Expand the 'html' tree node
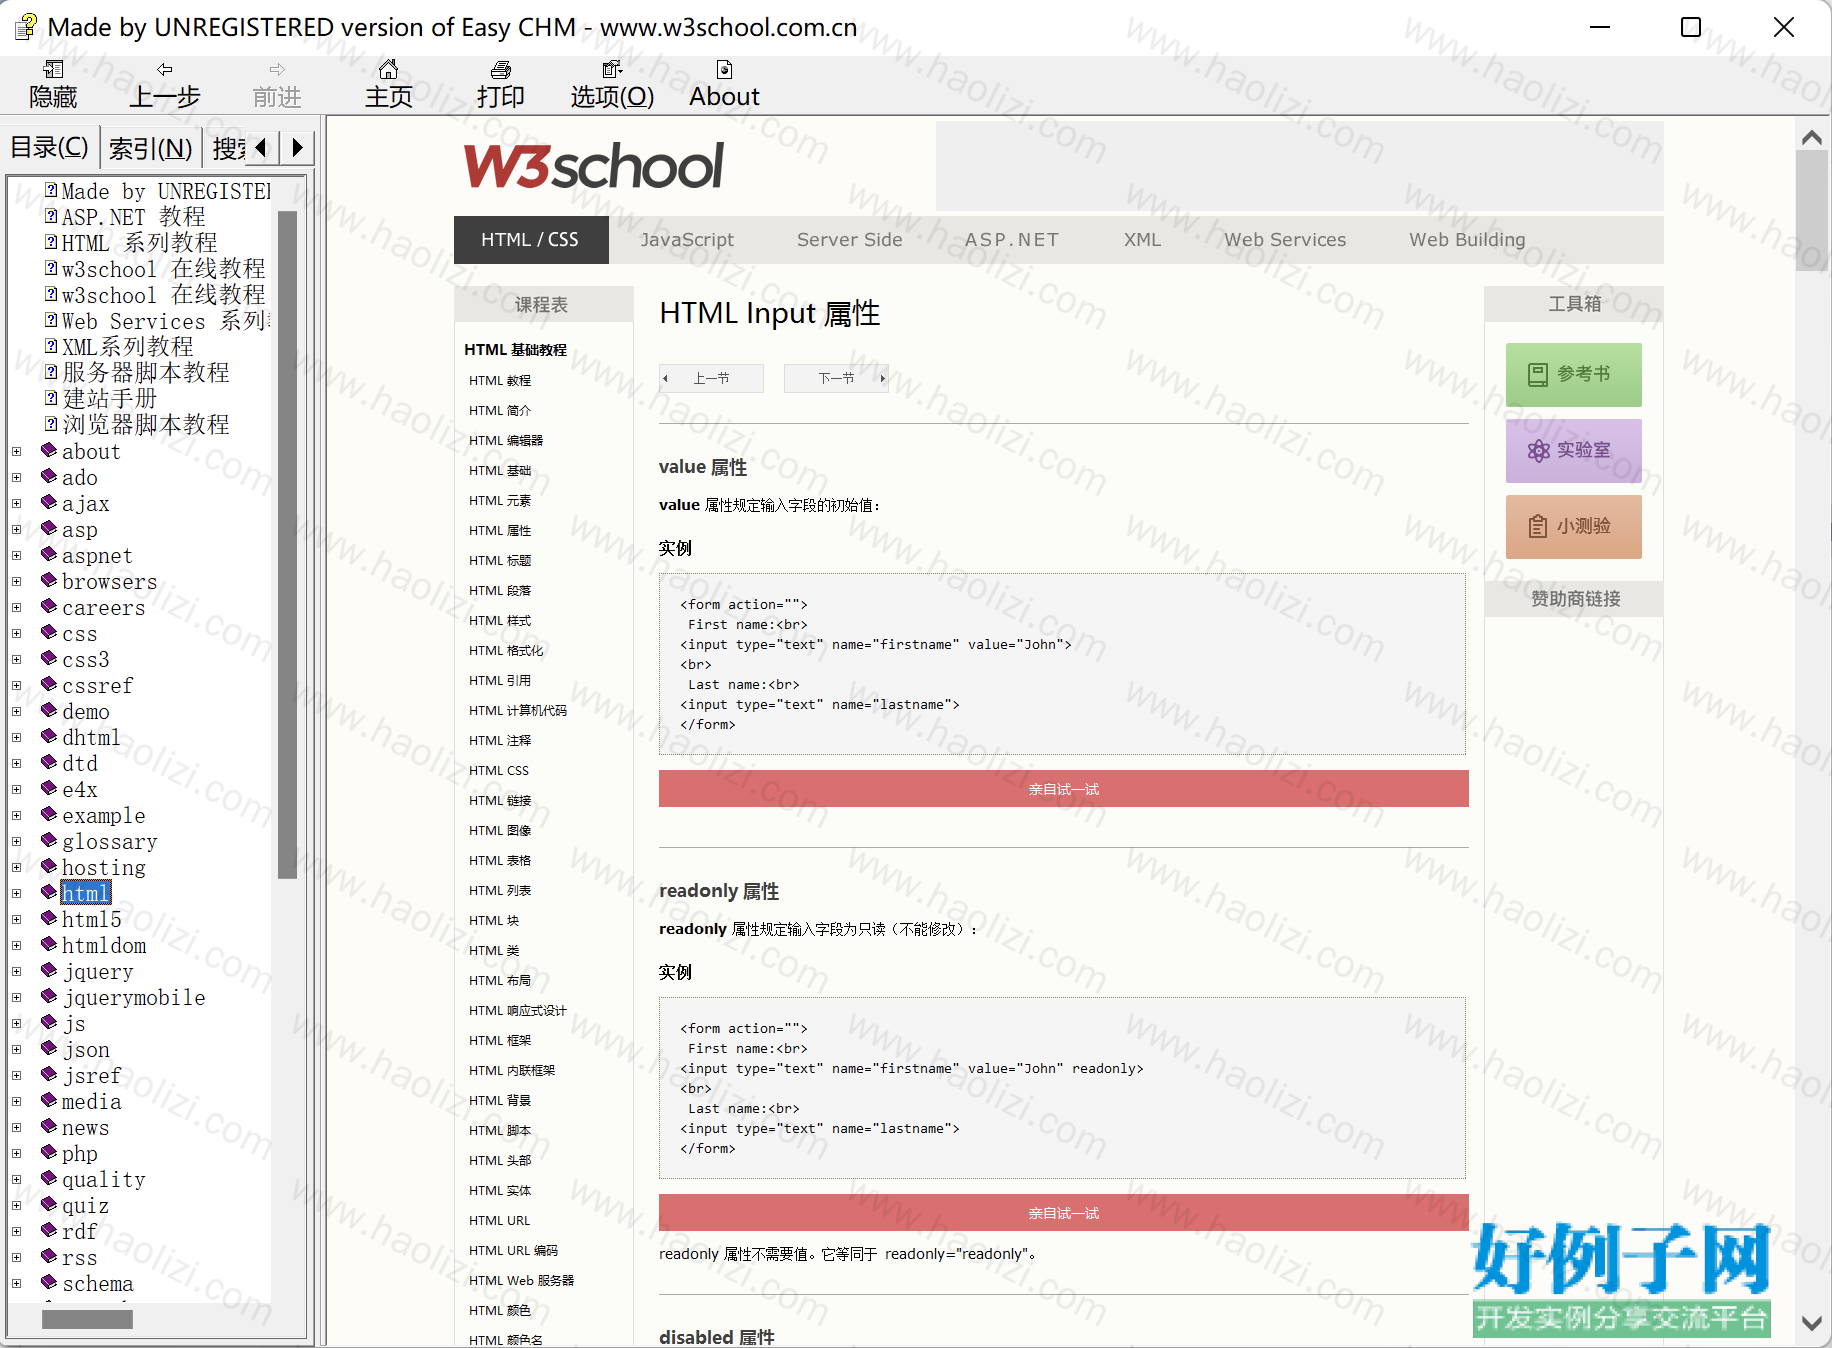The image size is (1832, 1348). [x=17, y=894]
